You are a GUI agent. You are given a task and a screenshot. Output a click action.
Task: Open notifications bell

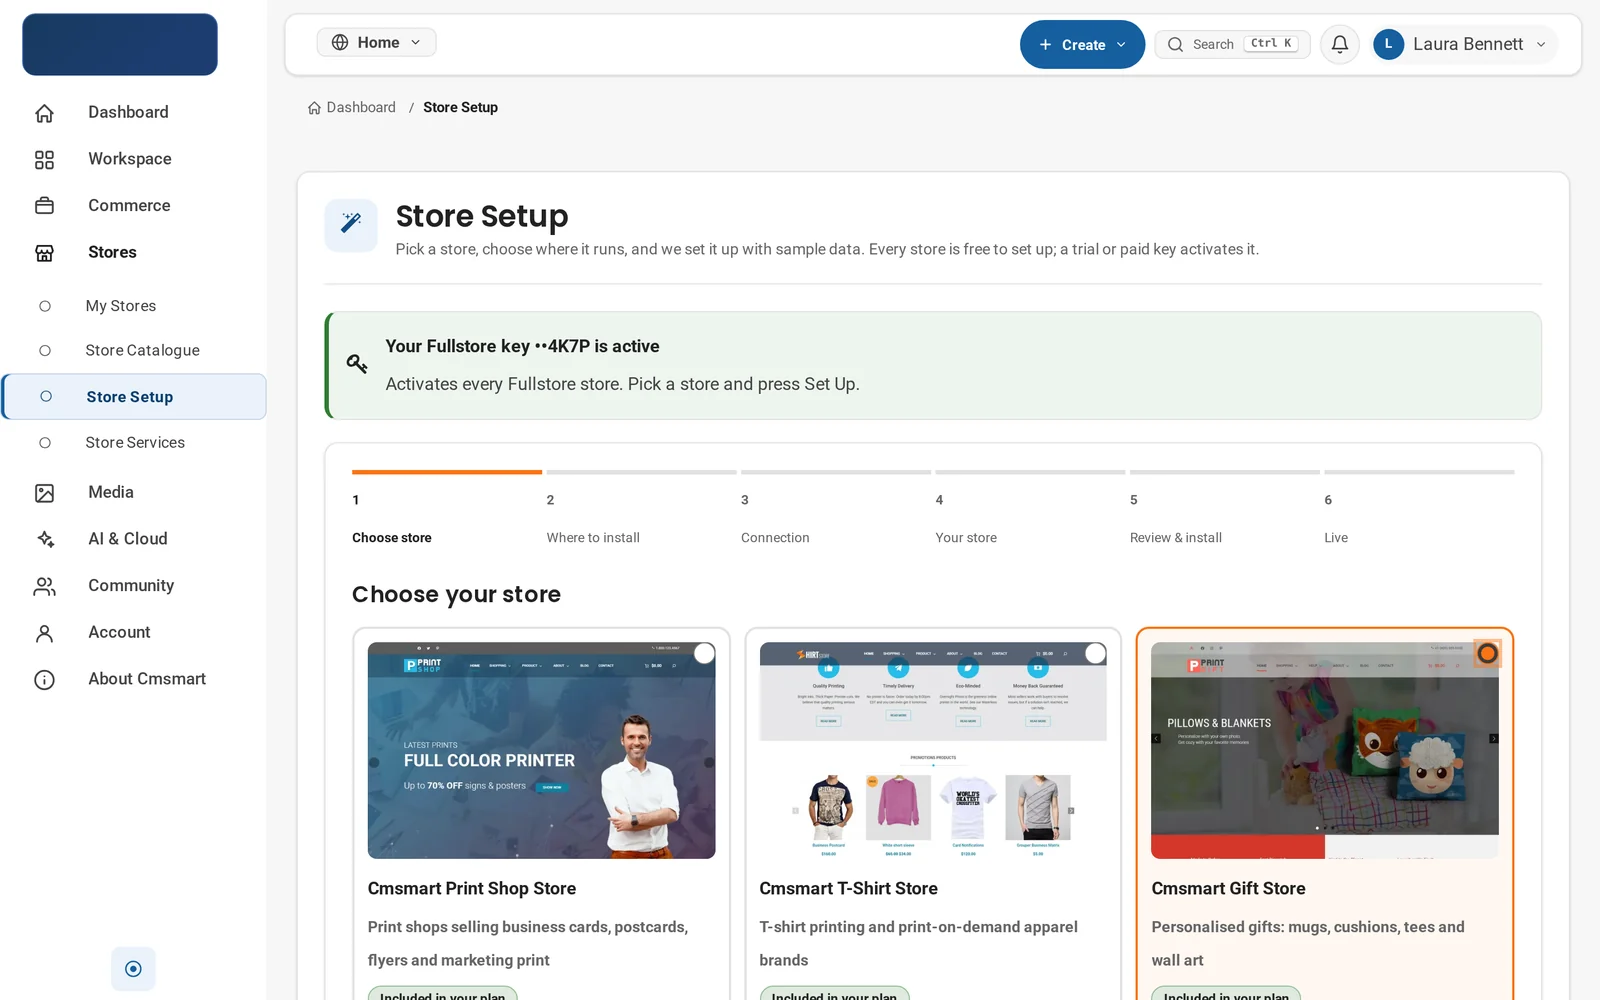1340,44
